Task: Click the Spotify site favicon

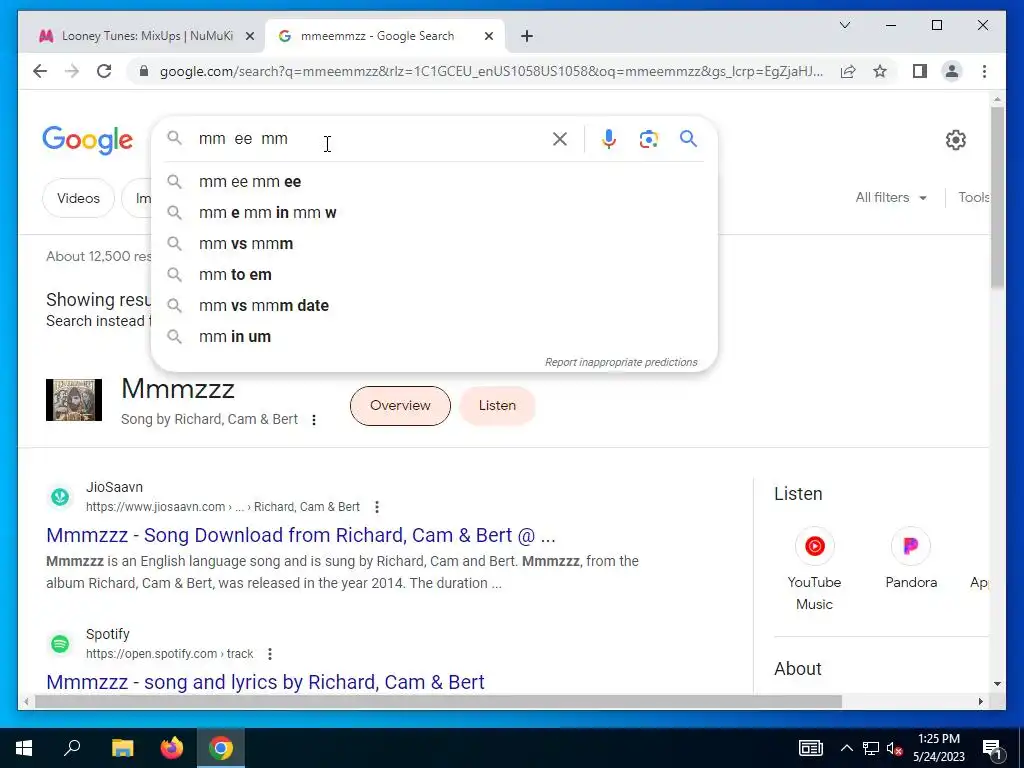Action: point(60,644)
